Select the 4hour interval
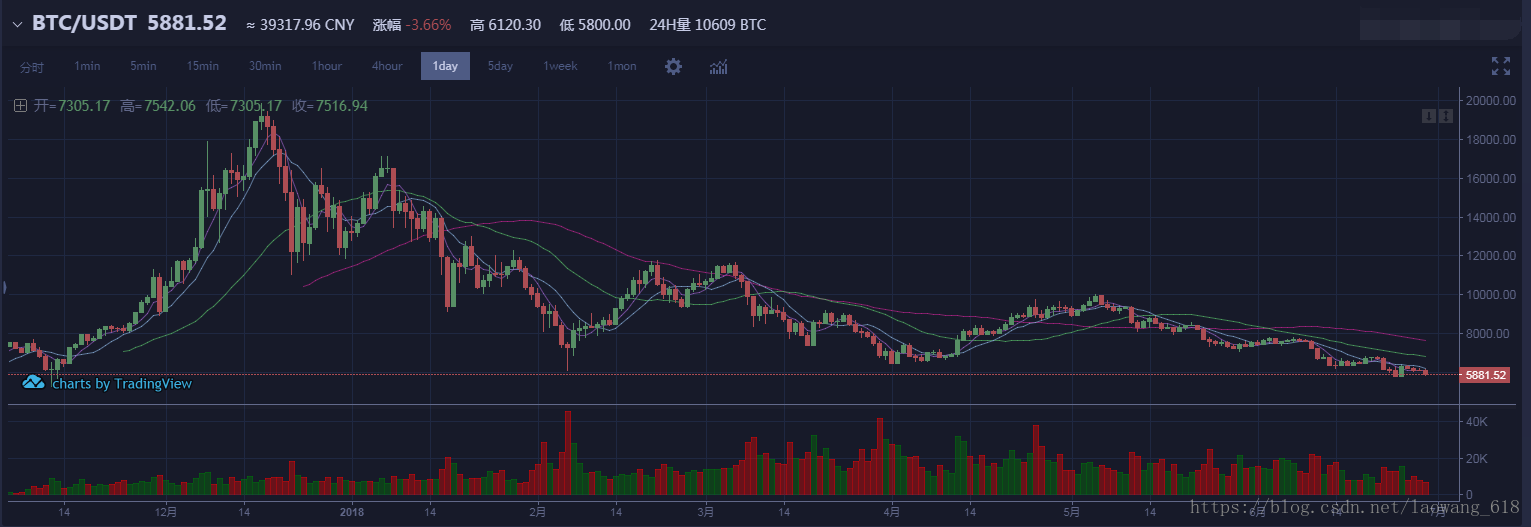 pos(387,66)
